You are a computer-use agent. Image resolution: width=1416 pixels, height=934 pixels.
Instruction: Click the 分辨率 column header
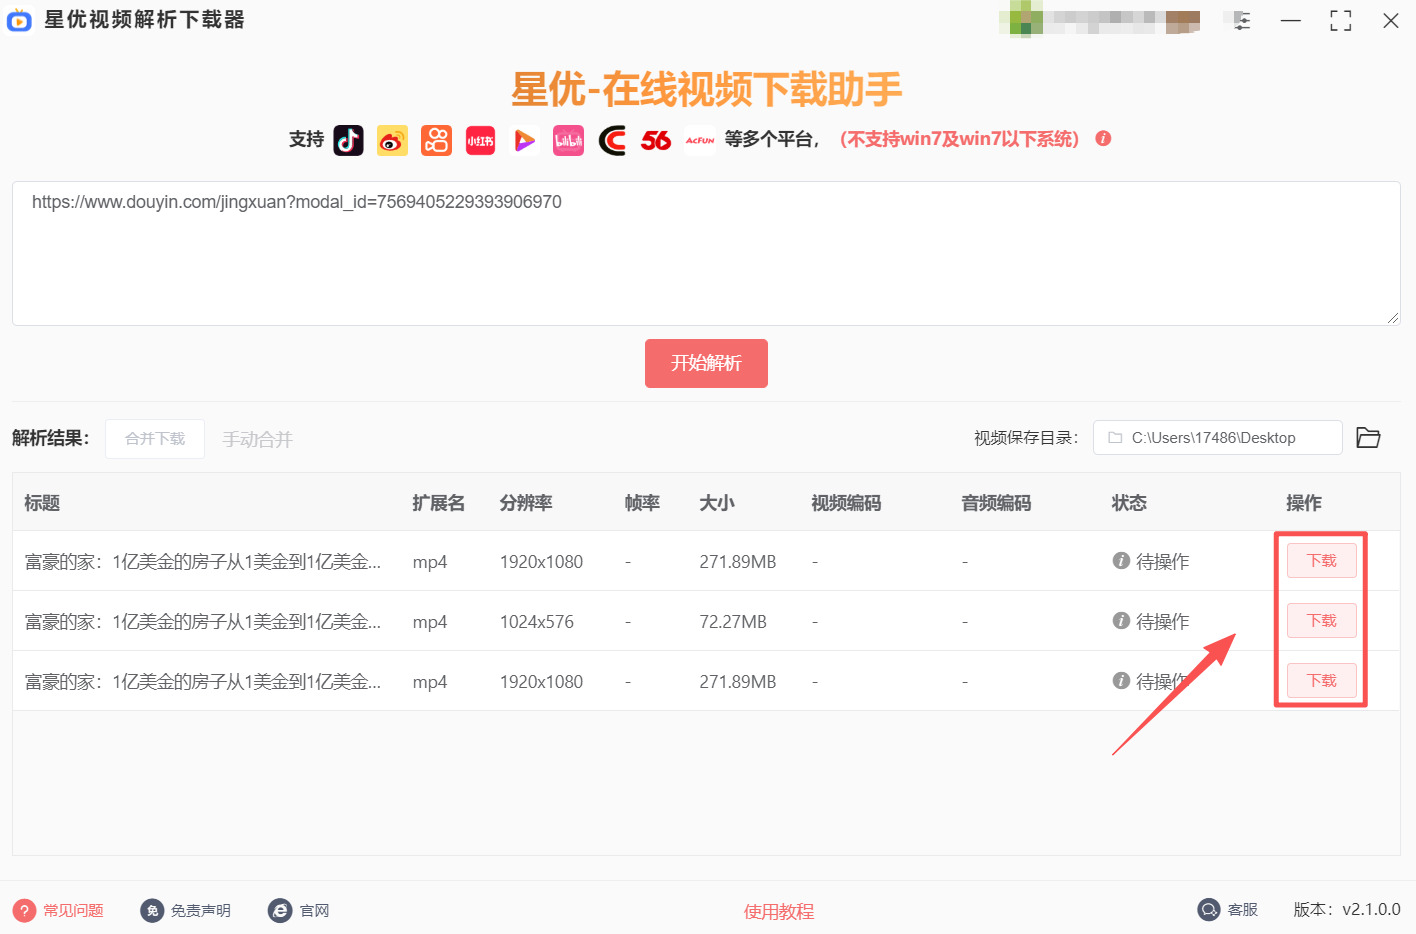(x=526, y=503)
